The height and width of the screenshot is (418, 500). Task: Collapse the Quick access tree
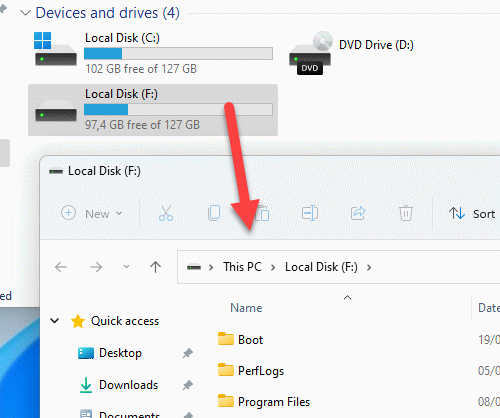(54, 321)
